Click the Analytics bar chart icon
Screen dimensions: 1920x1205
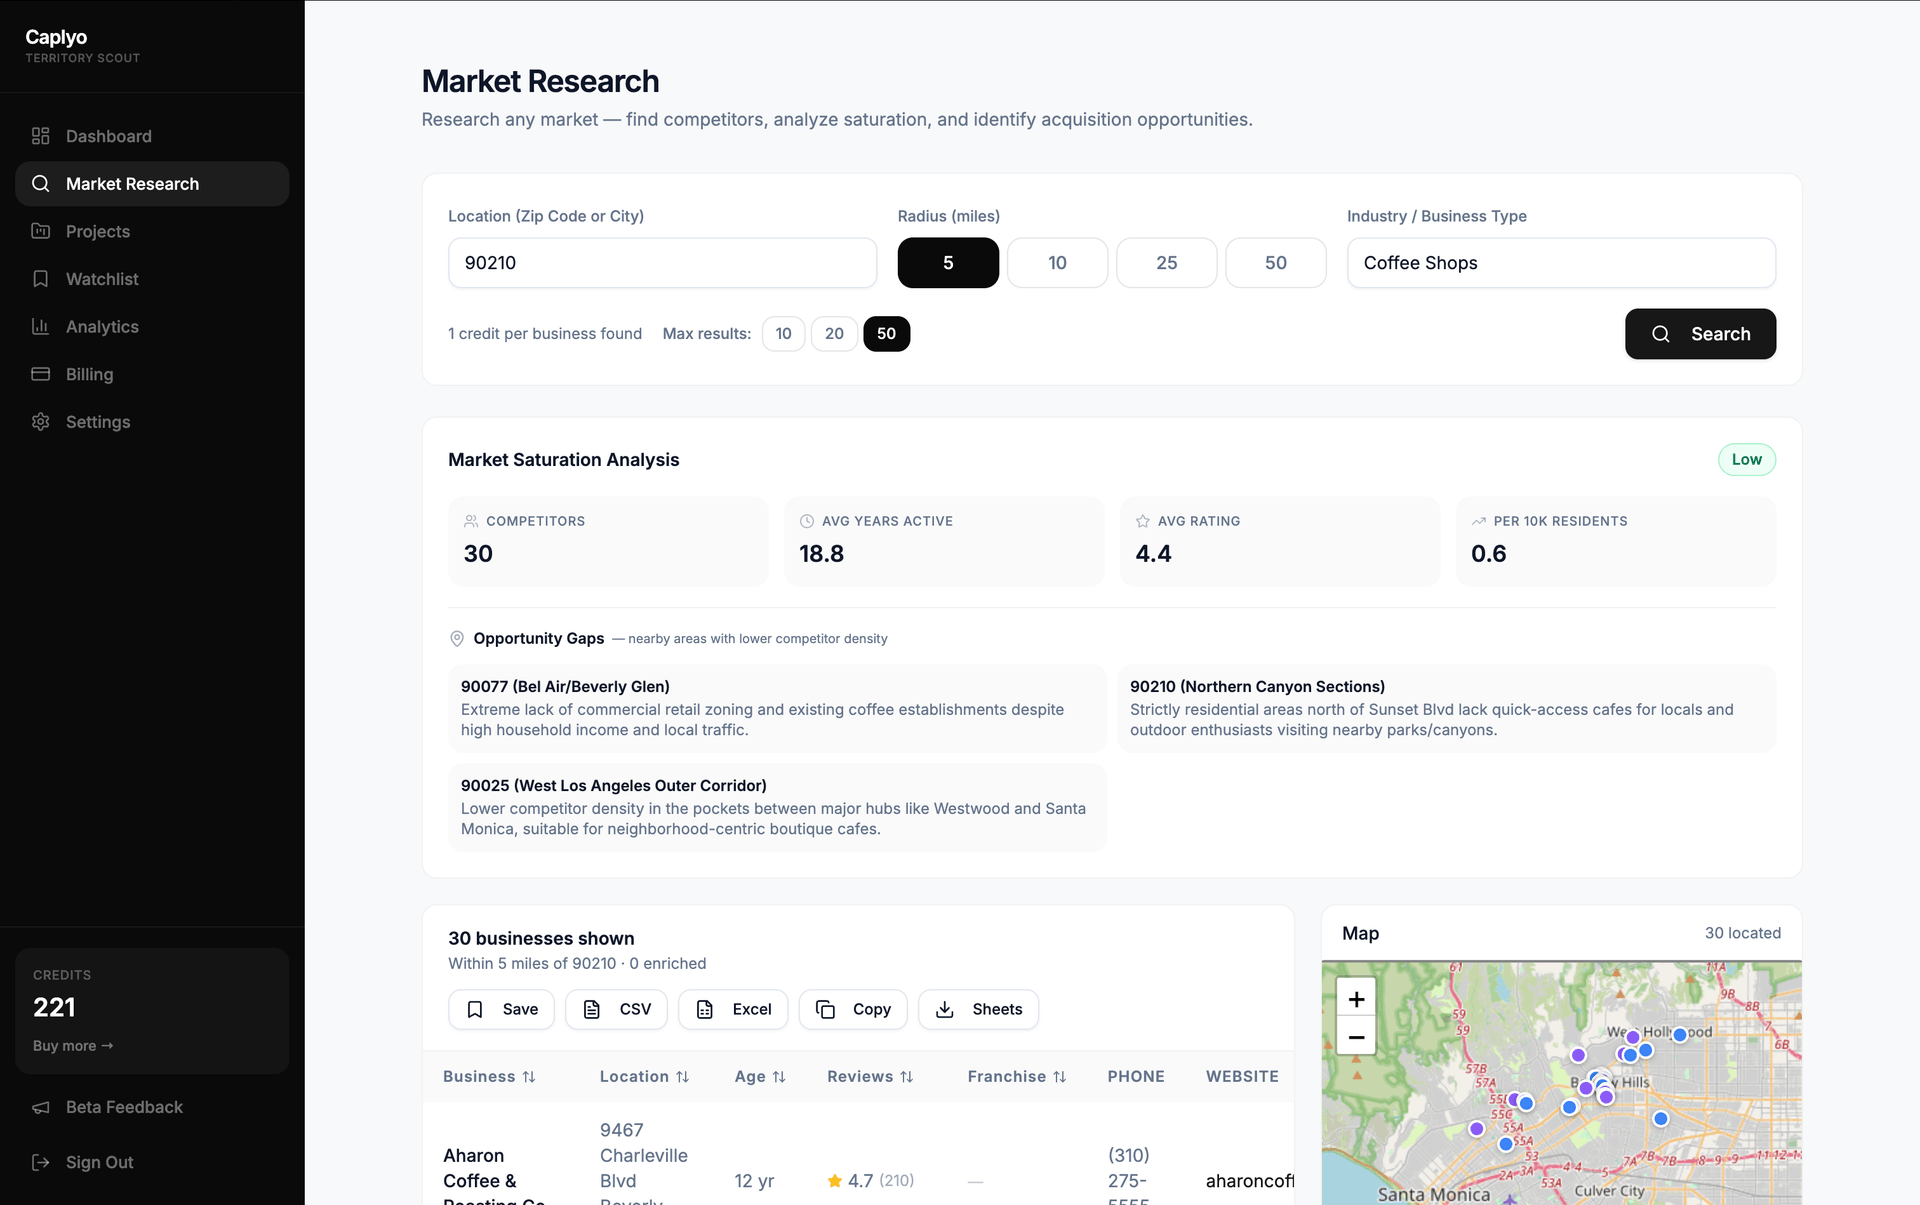click(x=40, y=327)
